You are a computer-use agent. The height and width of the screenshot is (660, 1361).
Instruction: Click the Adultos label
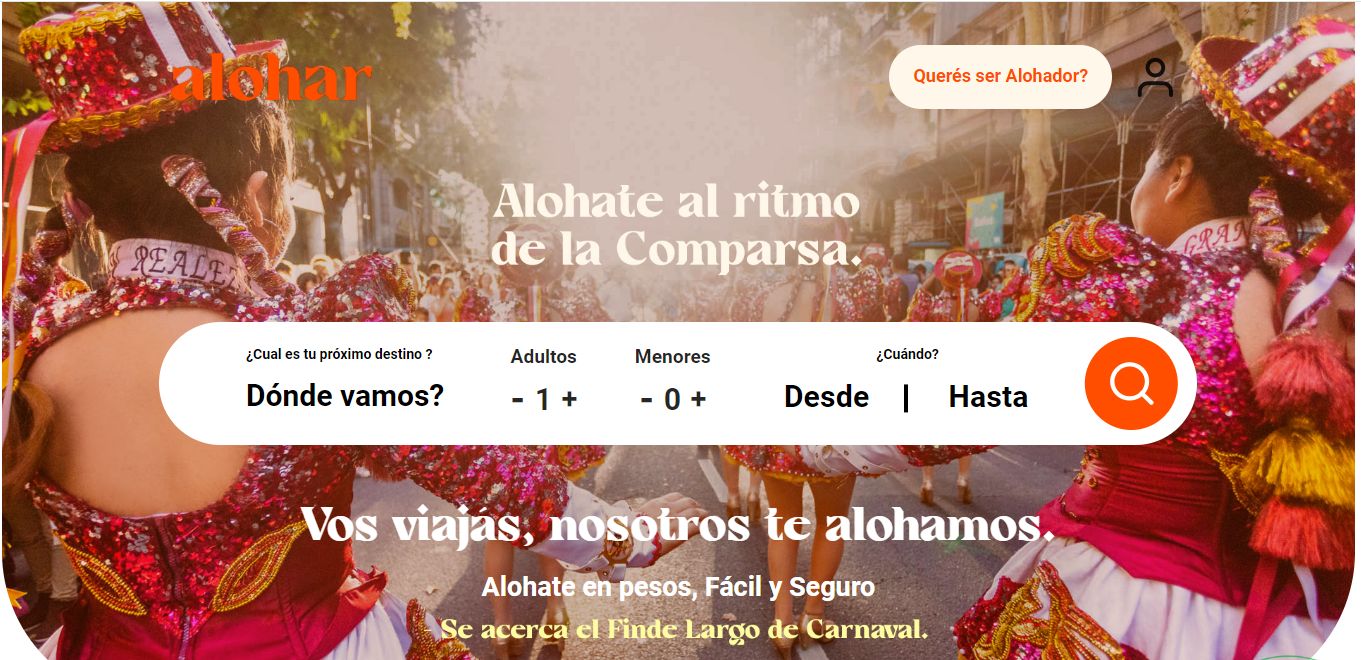point(543,356)
